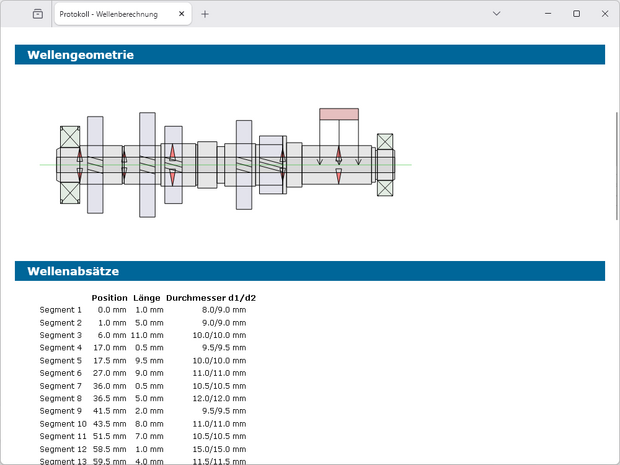Image resolution: width=620 pixels, height=465 pixels.
Task: Maximize the browser window
Action: coord(576,14)
